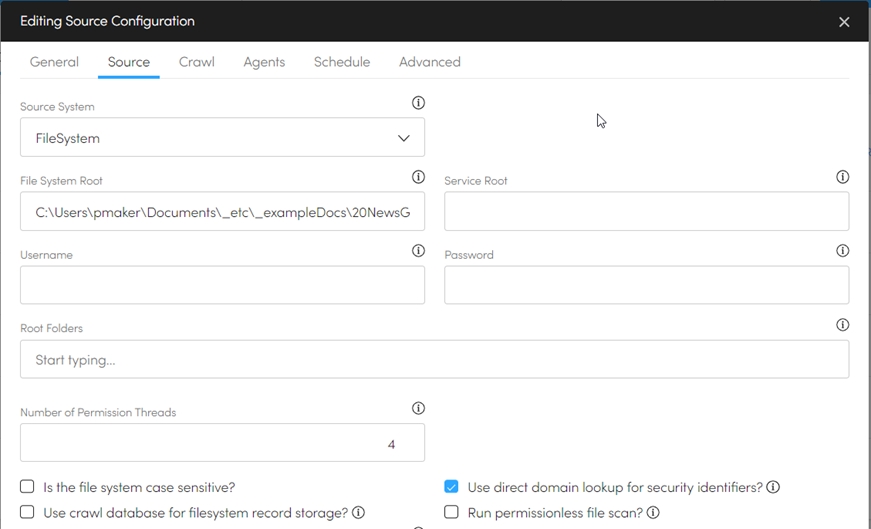Viewport: 871px width, 529px height.
Task: Click info icon beside Username field
Action: click(418, 251)
